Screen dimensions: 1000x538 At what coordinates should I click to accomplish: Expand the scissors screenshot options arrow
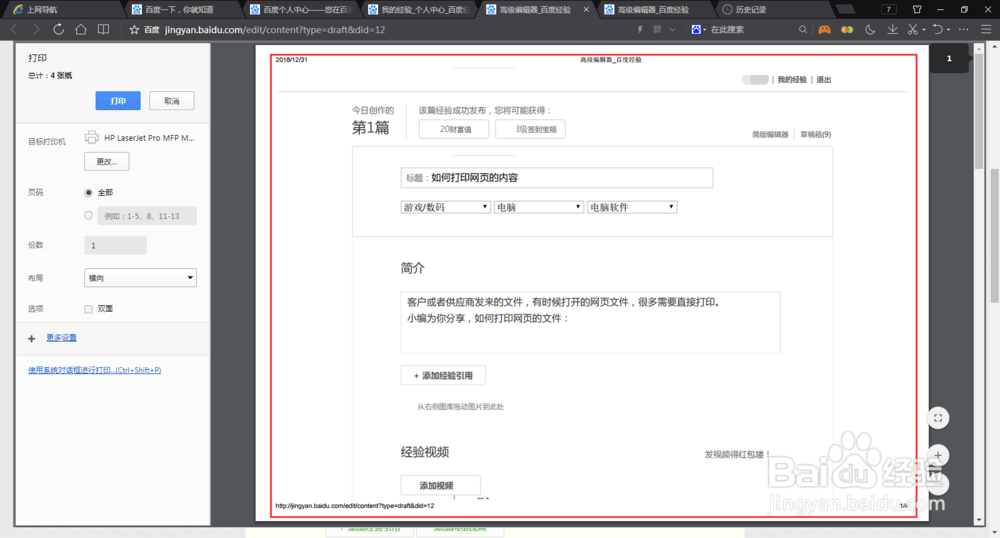point(923,30)
